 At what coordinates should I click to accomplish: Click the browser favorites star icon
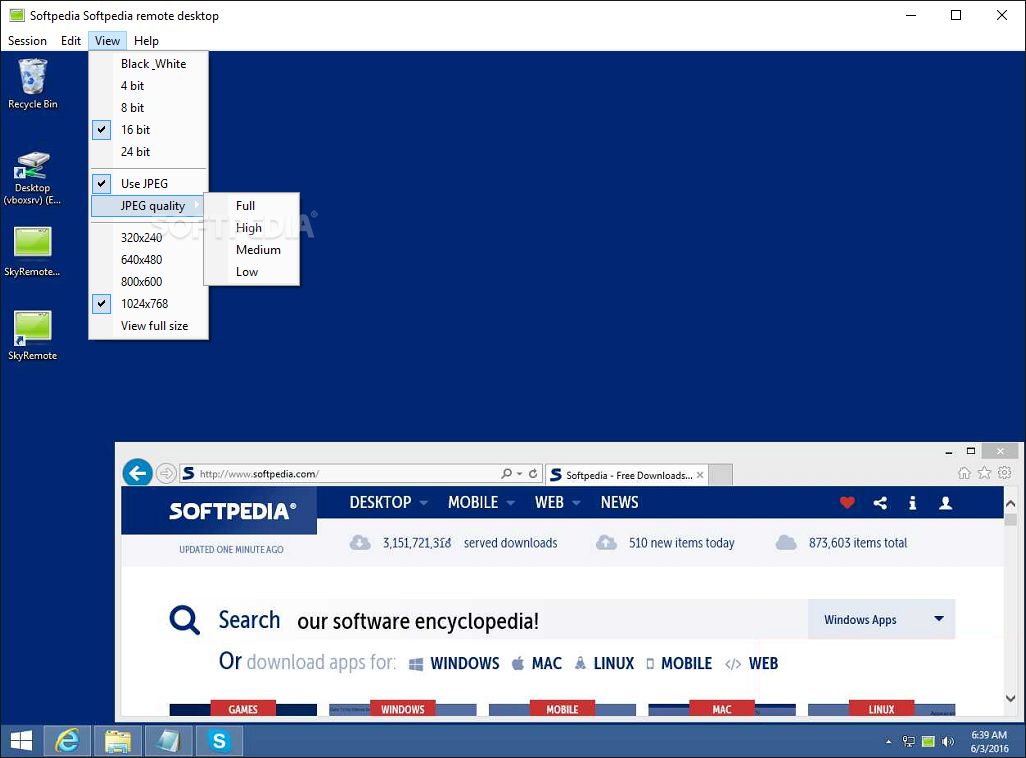984,473
